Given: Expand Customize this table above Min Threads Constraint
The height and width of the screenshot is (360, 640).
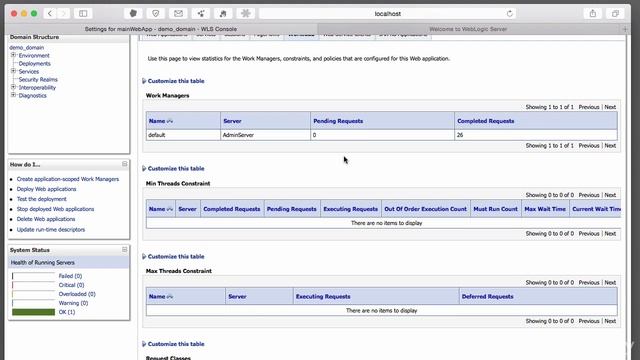Looking at the screenshot, I should [173, 169].
